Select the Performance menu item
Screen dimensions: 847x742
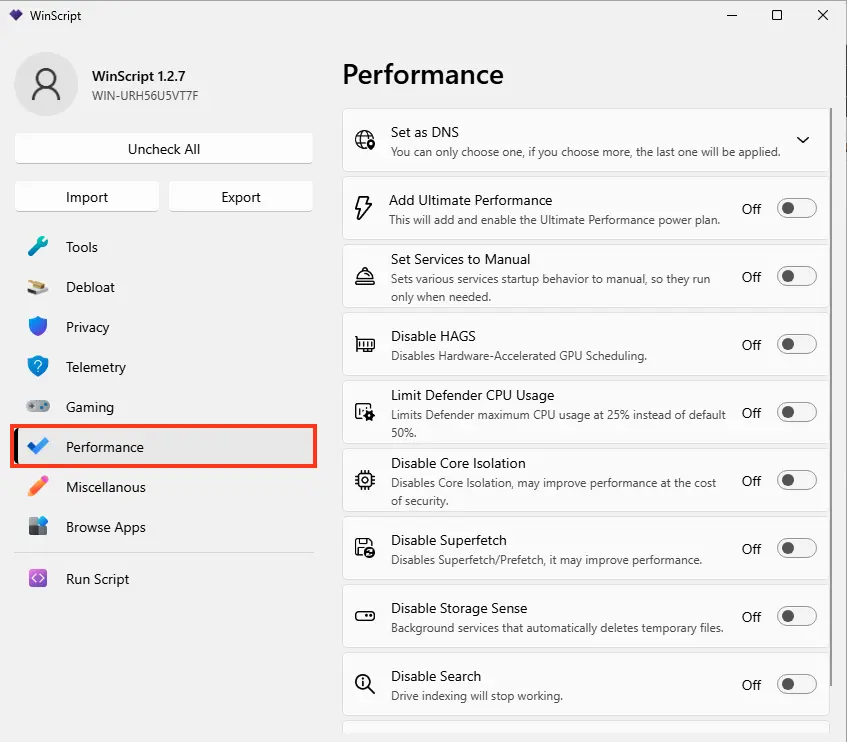click(164, 447)
